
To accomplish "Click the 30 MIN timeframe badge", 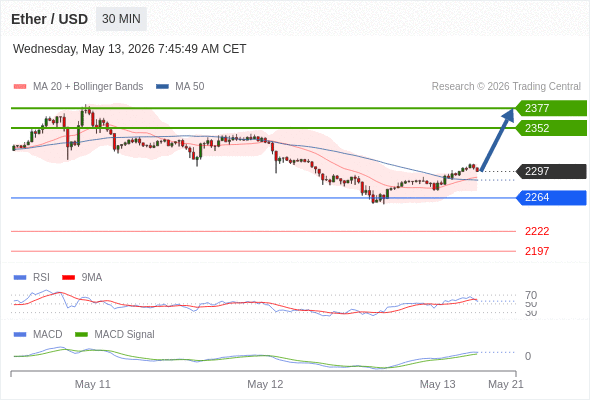I will point(121,19).
